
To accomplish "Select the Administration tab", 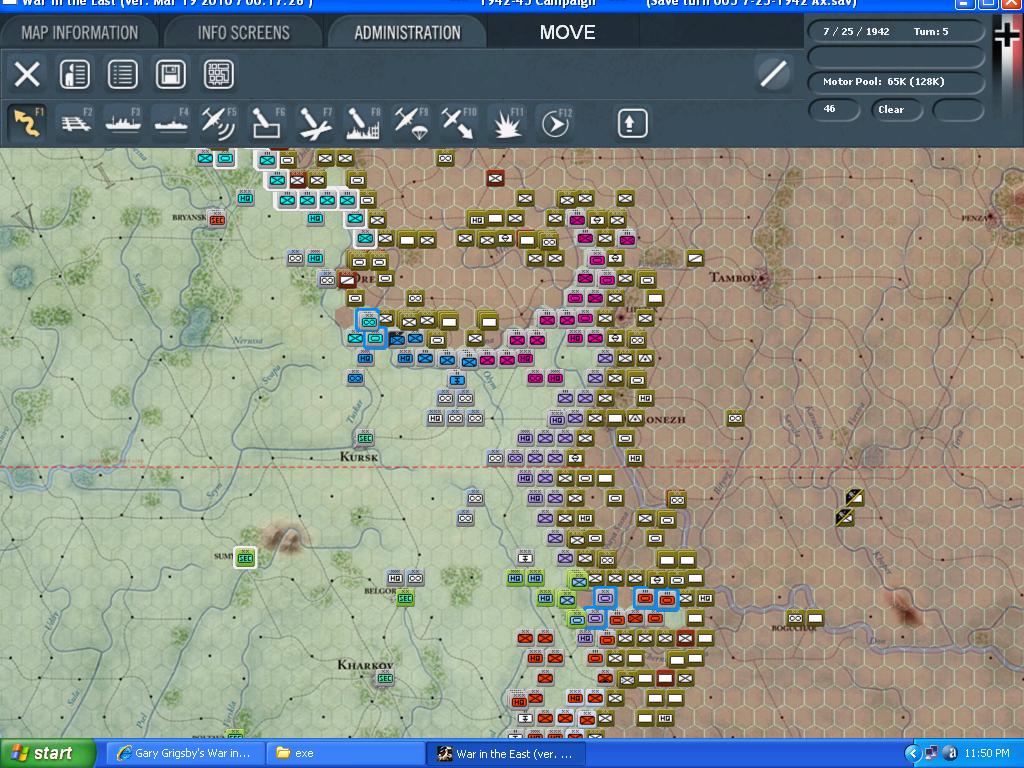I will [x=407, y=33].
